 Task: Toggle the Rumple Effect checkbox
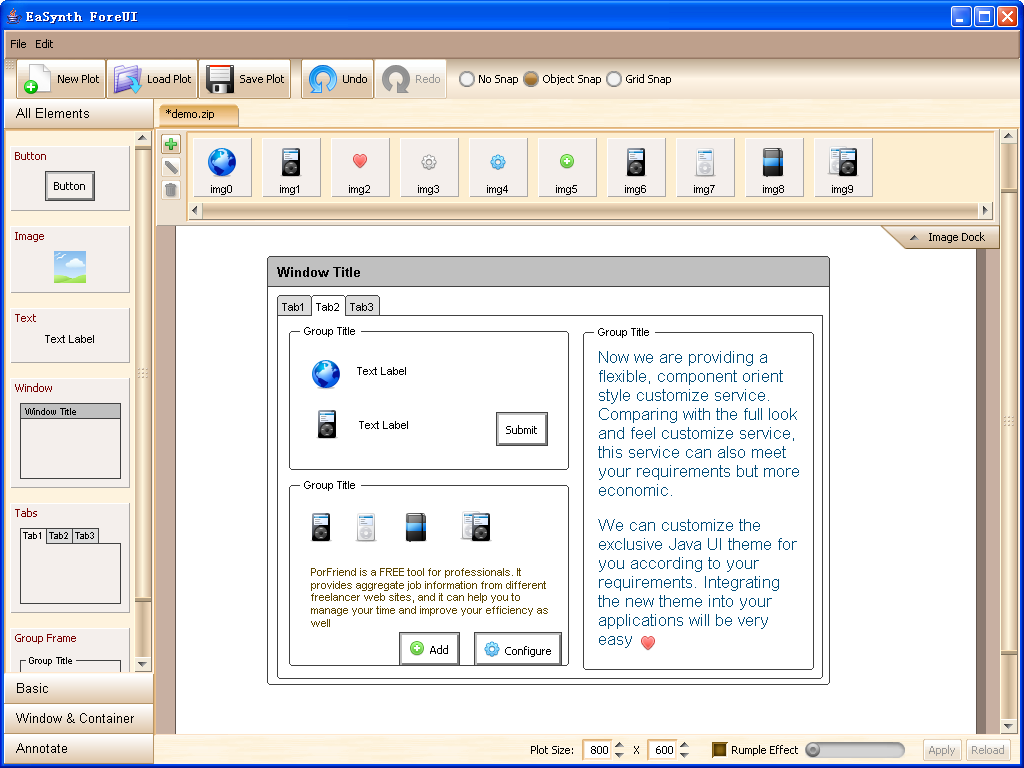coord(719,750)
